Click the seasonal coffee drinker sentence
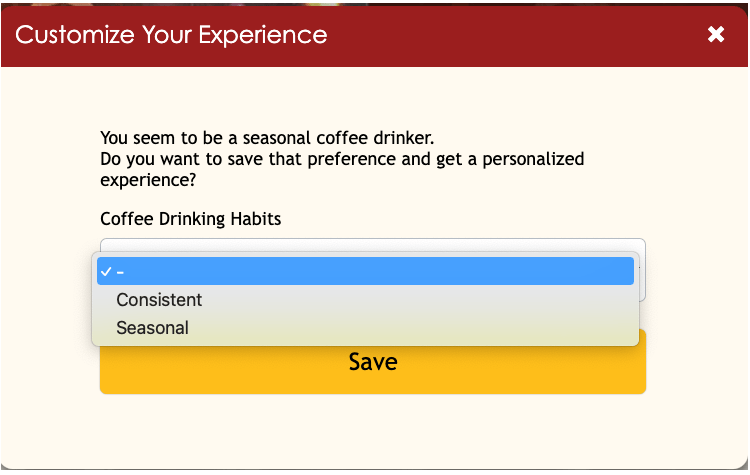The image size is (750, 475). click(x=267, y=138)
